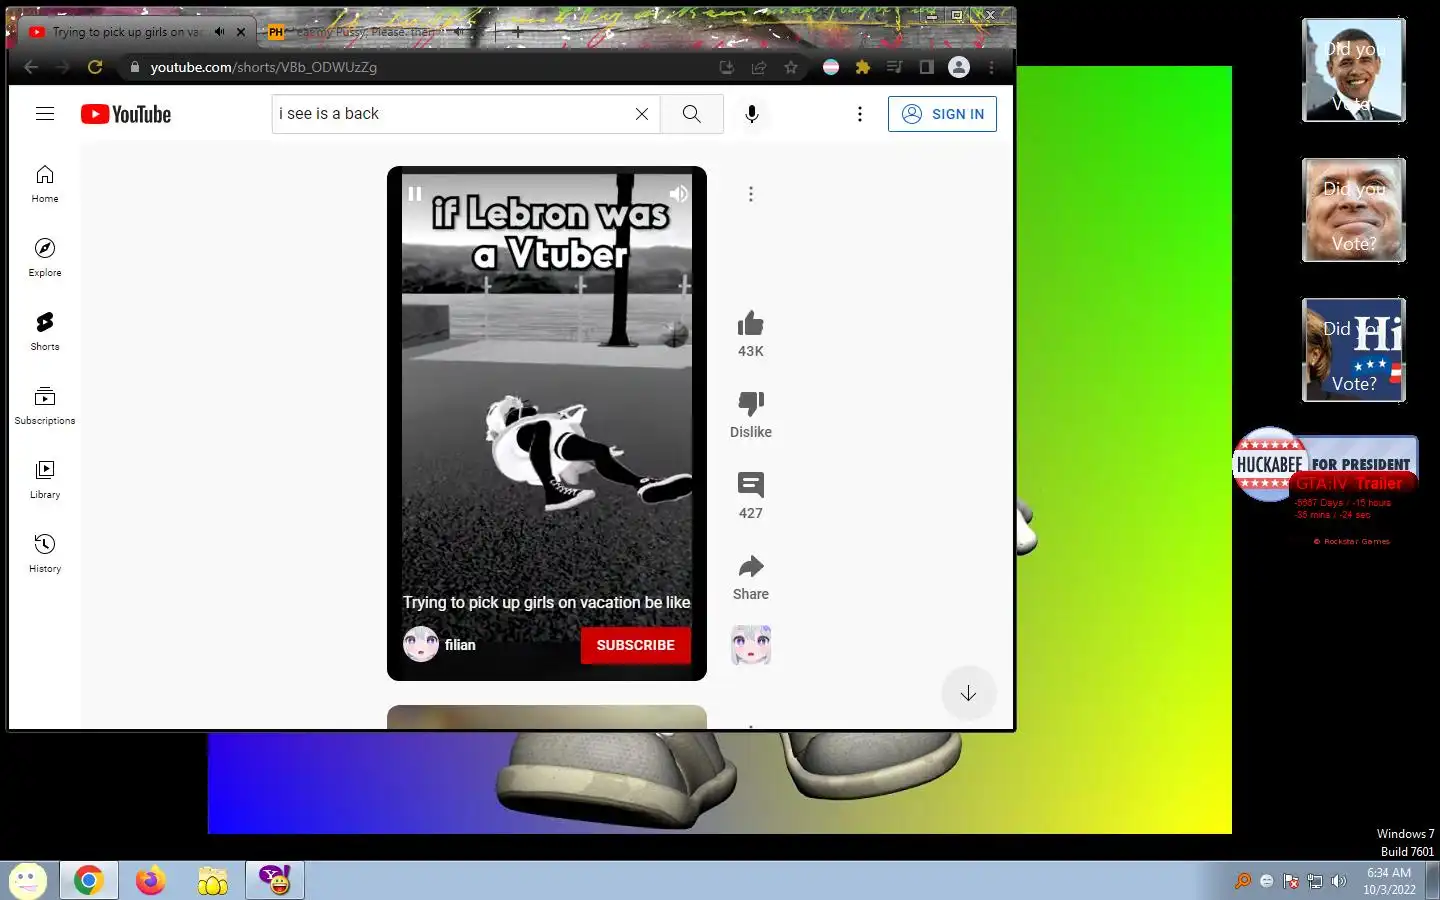Image resolution: width=1440 pixels, height=900 pixels.
Task: Open Home in the YouTube sidebar
Action: [45, 184]
